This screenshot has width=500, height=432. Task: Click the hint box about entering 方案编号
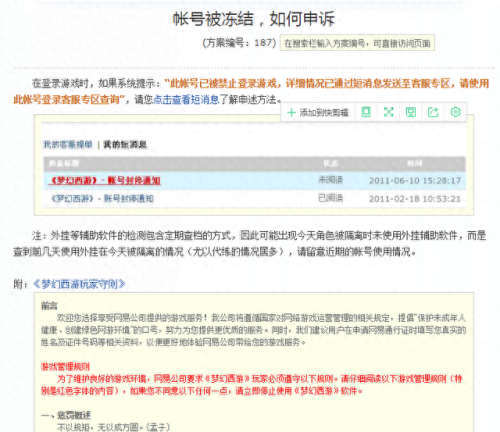click(x=357, y=43)
